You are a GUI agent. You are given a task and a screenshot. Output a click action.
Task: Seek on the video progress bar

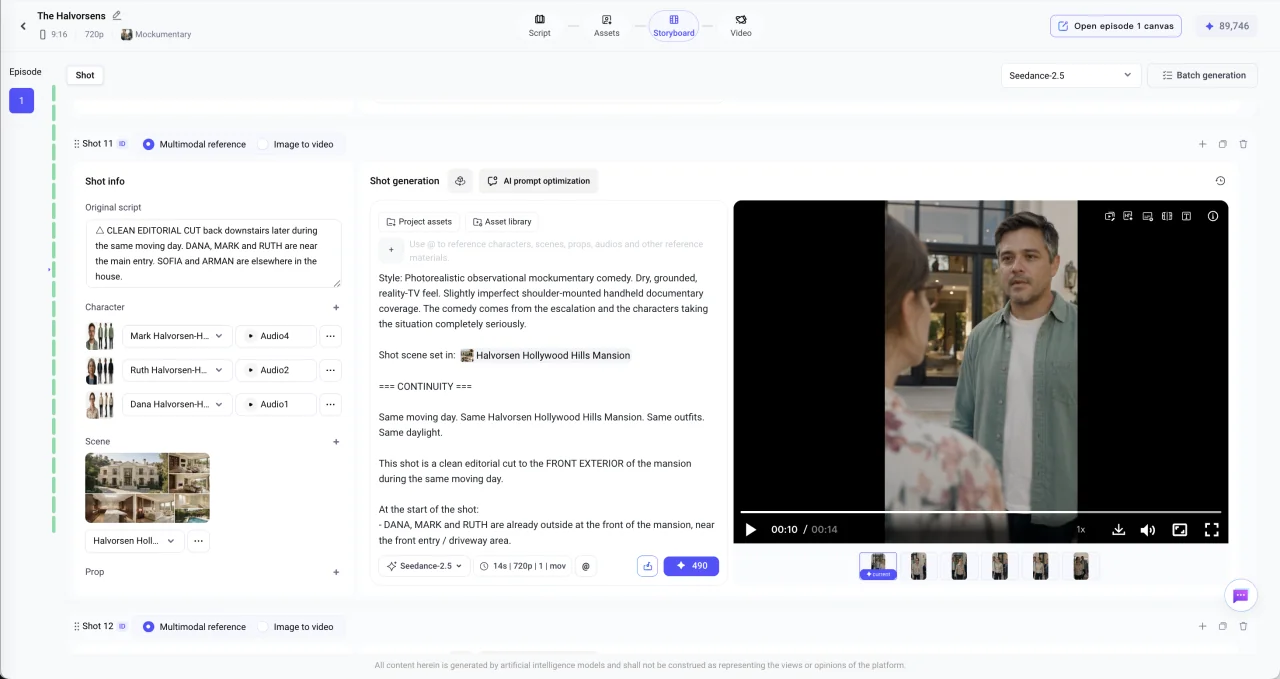(x=980, y=512)
